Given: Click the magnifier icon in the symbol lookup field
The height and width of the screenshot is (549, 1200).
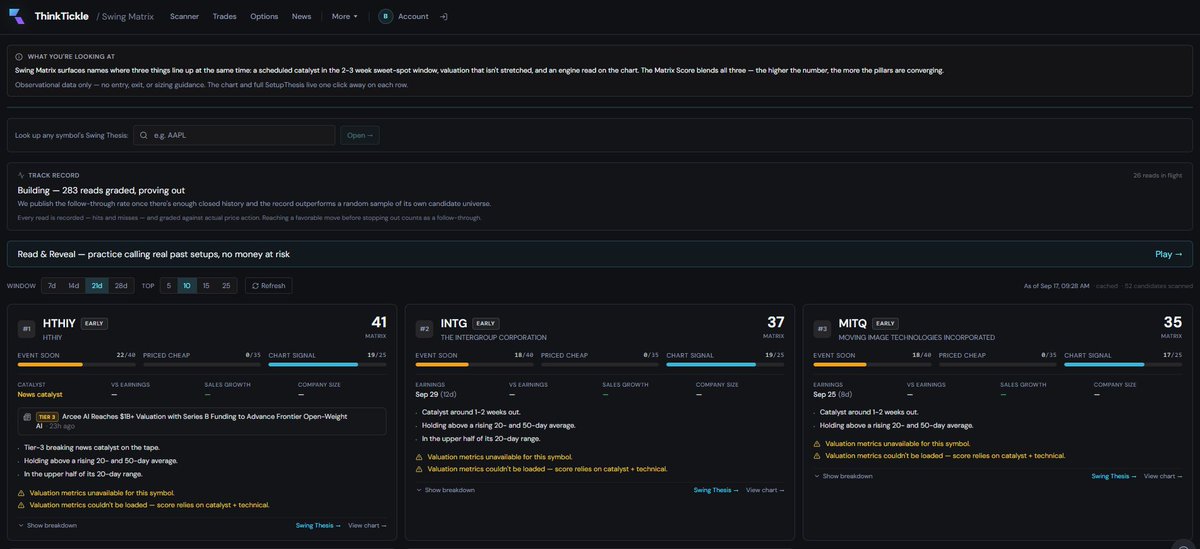Looking at the screenshot, I should point(145,135).
